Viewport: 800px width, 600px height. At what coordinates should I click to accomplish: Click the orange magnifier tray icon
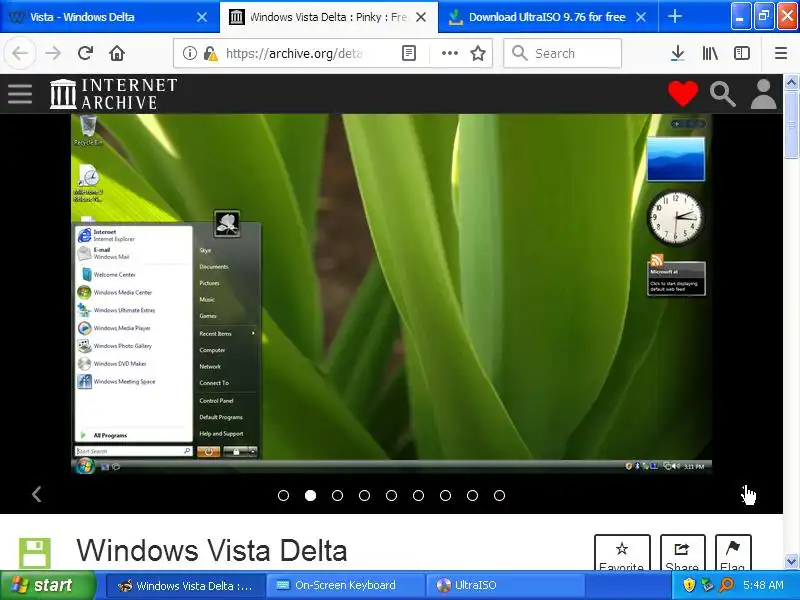pos(726,585)
